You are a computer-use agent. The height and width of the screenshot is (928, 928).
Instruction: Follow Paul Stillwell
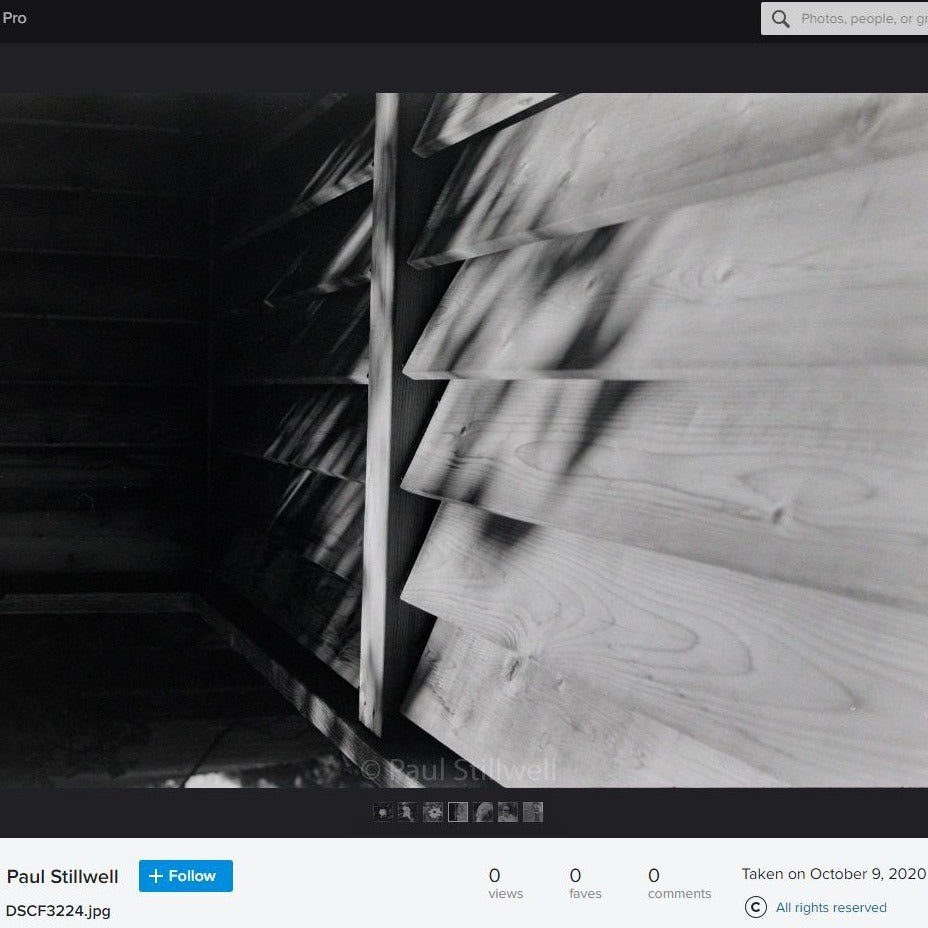[185, 876]
